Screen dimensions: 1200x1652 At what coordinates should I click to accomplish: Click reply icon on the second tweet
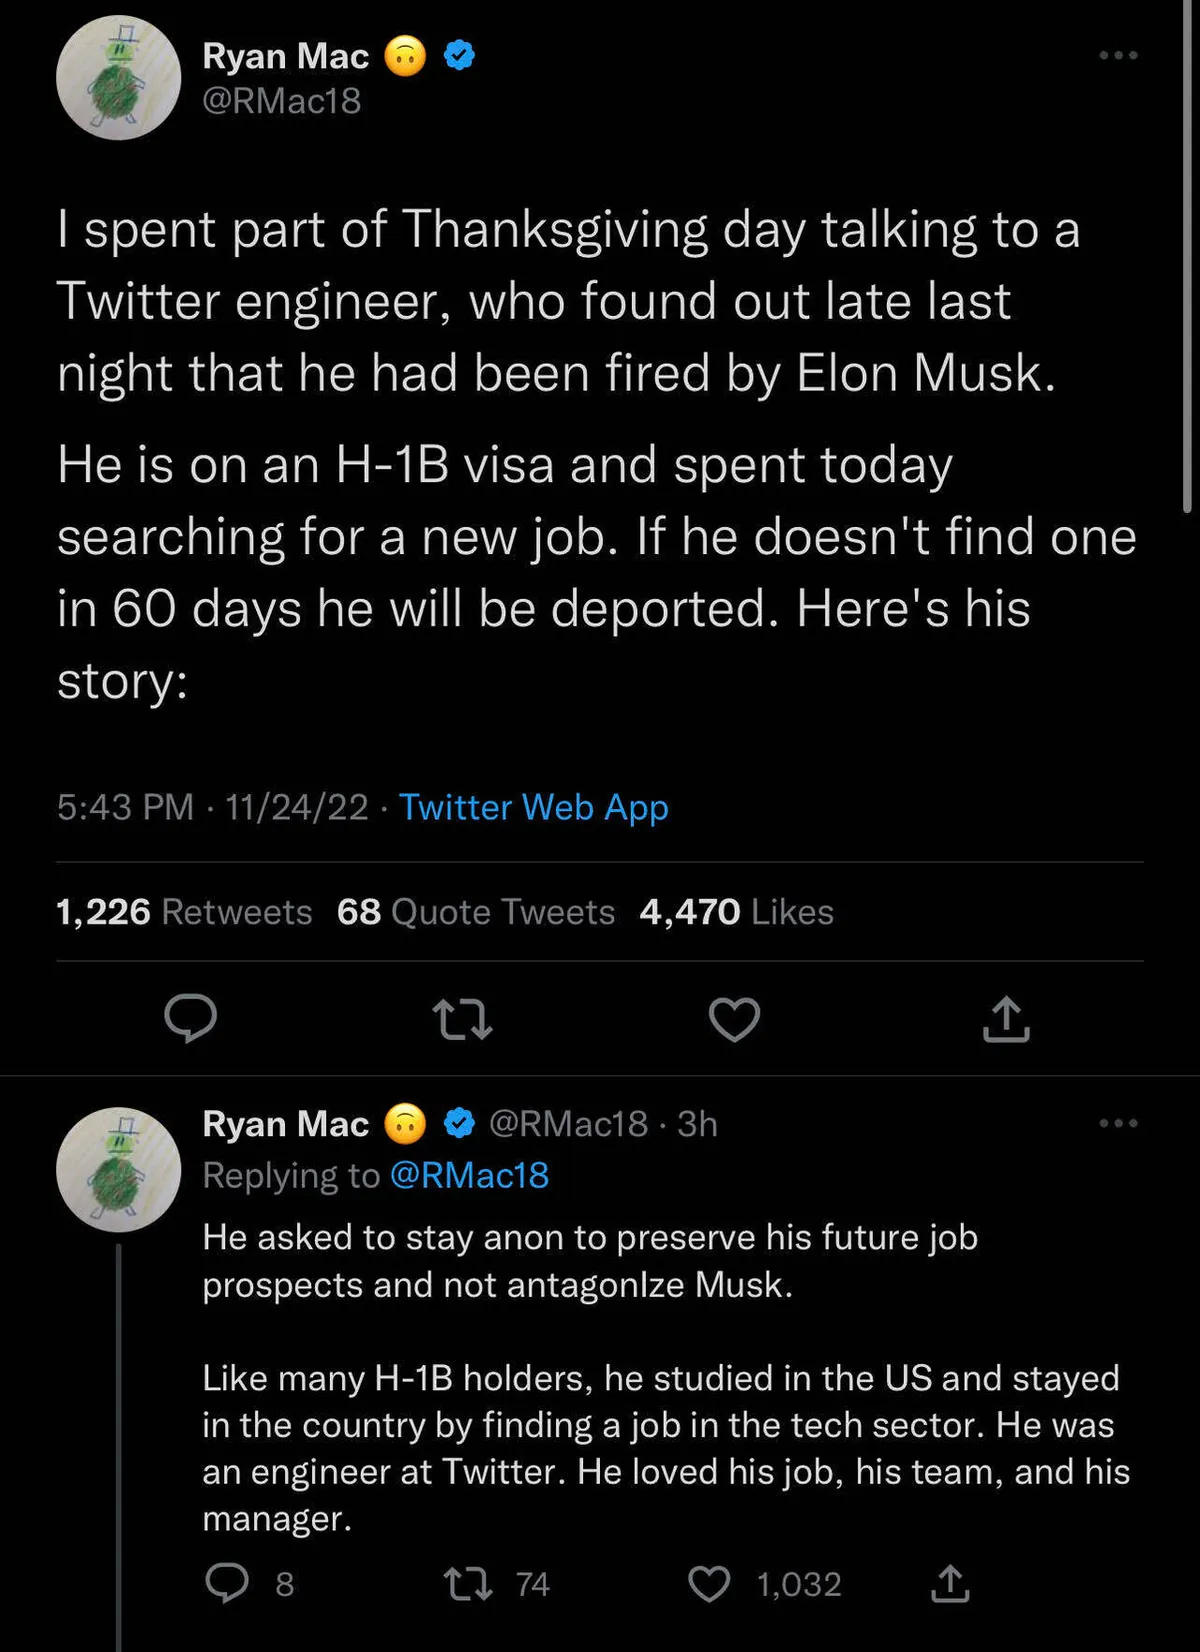pos(227,1583)
